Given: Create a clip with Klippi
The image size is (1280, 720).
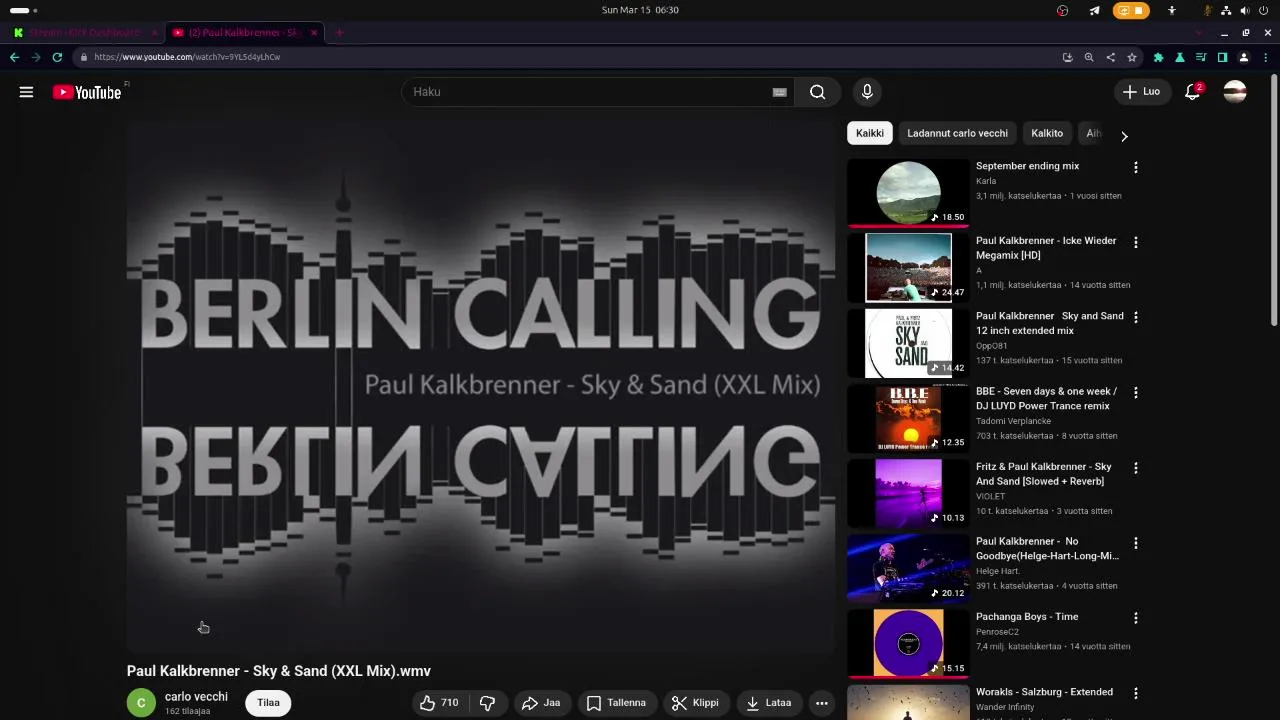Looking at the screenshot, I should click(695, 703).
